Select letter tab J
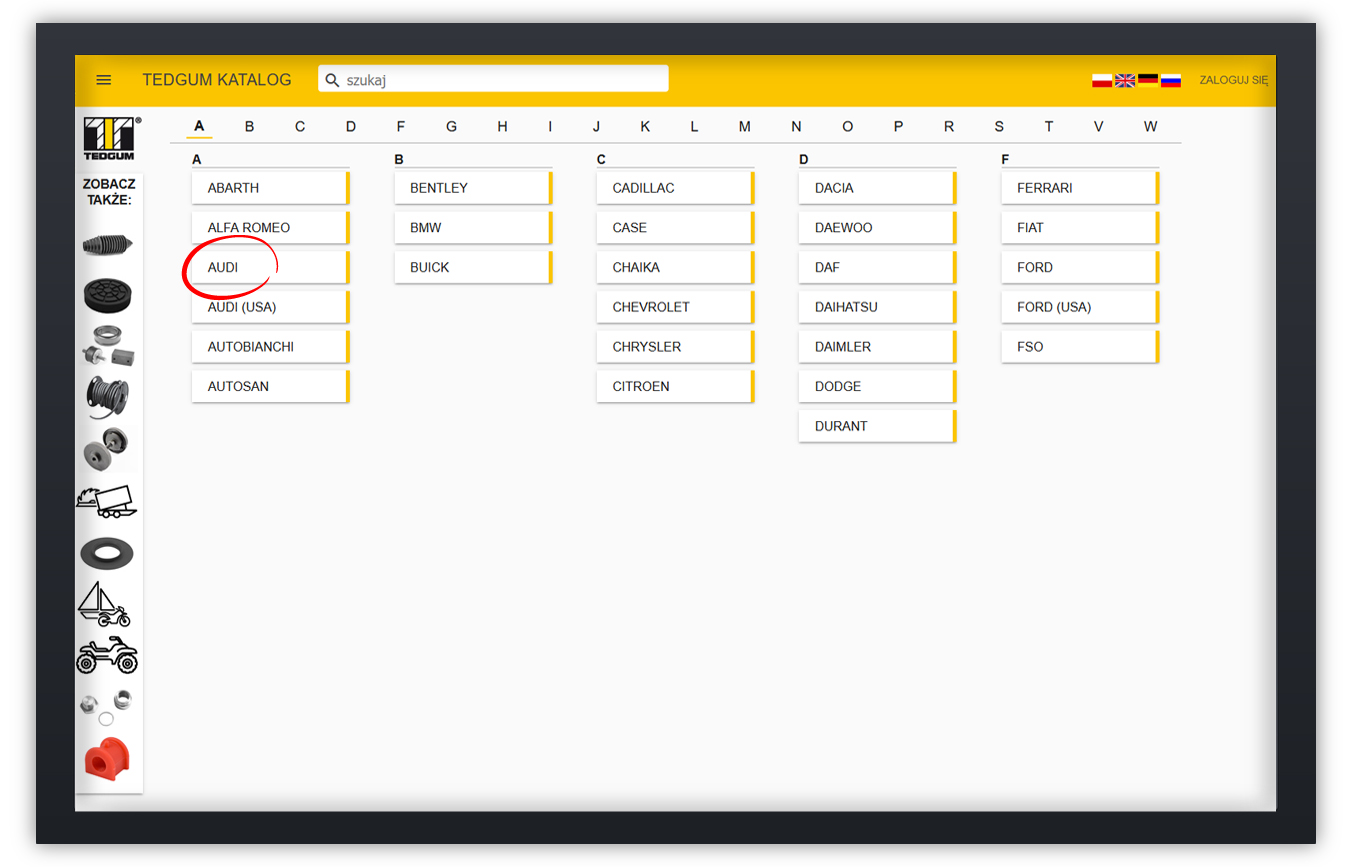This screenshot has width=1352, height=867. click(596, 126)
